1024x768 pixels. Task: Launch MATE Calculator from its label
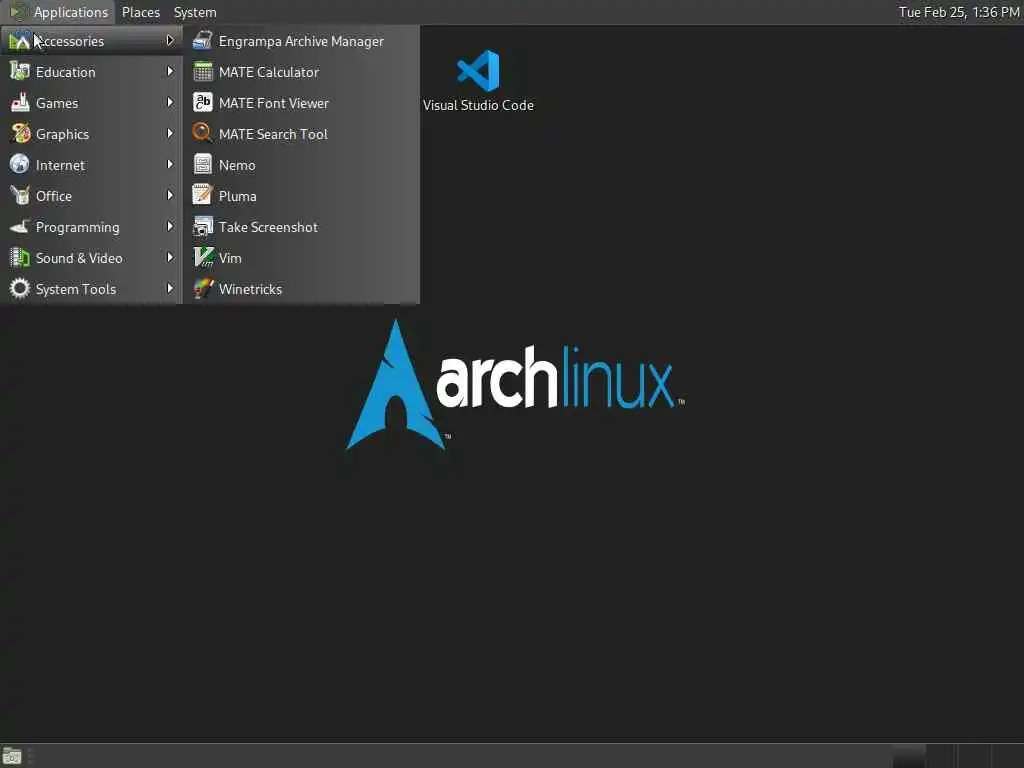(x=268, y=72)
